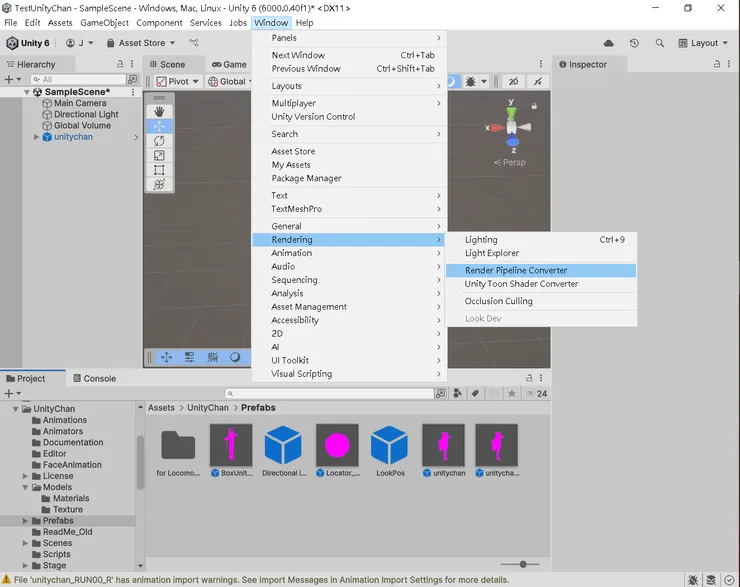This screenshot has width=740, height=587.
Task: Open the Lighting window entry
Action: pyautogui.click(x=541, y=240)
